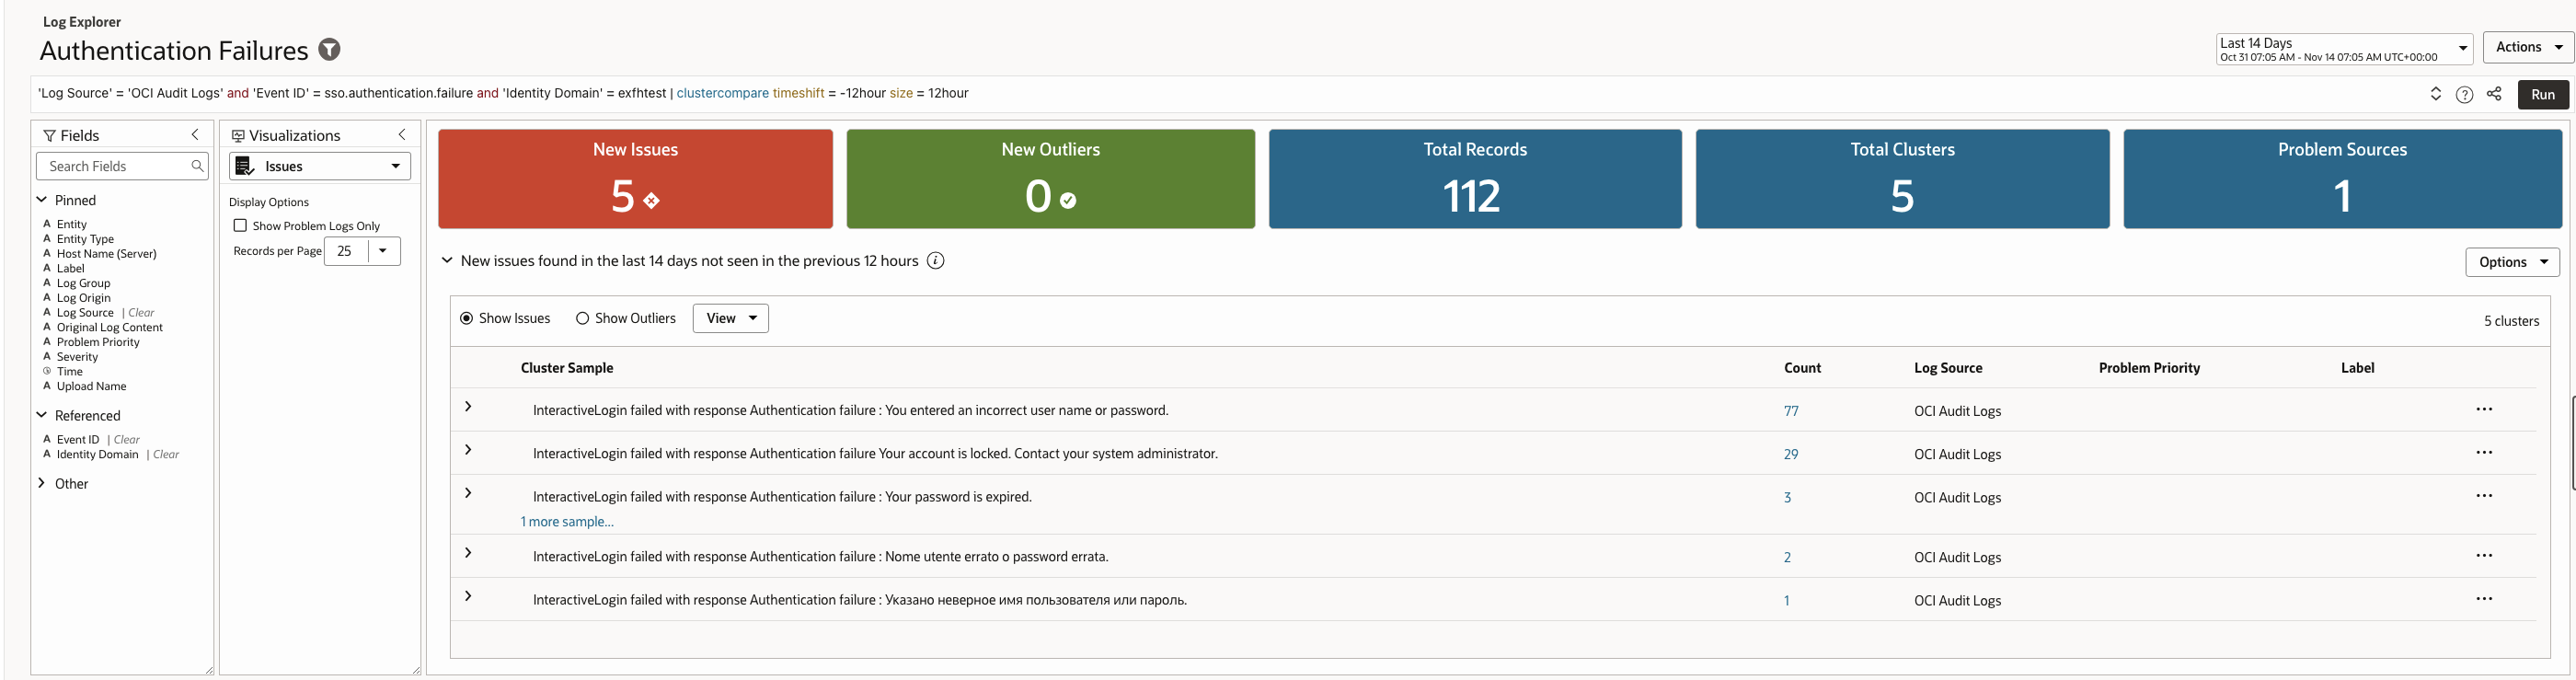Viewport: 2576px width, 680px height.
Task: Select the Show Outliers radio button
Action: tap(582, 319)
